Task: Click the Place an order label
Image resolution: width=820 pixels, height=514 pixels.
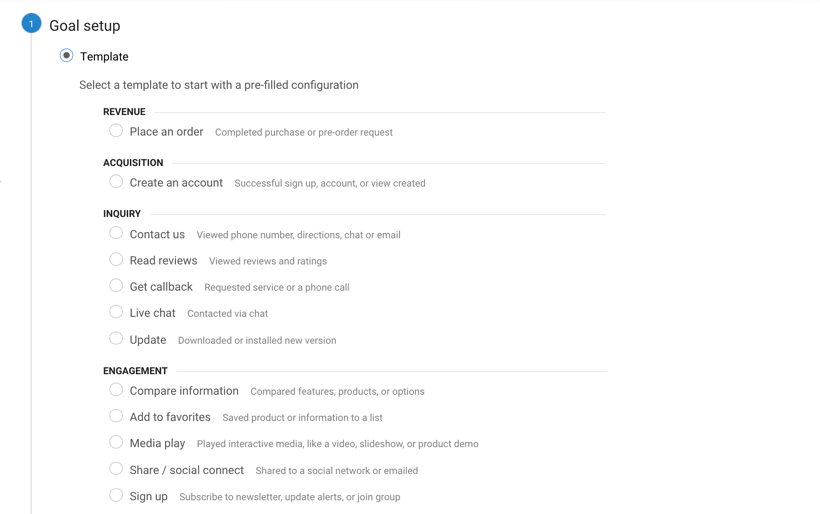Action: tap(166, 132)
